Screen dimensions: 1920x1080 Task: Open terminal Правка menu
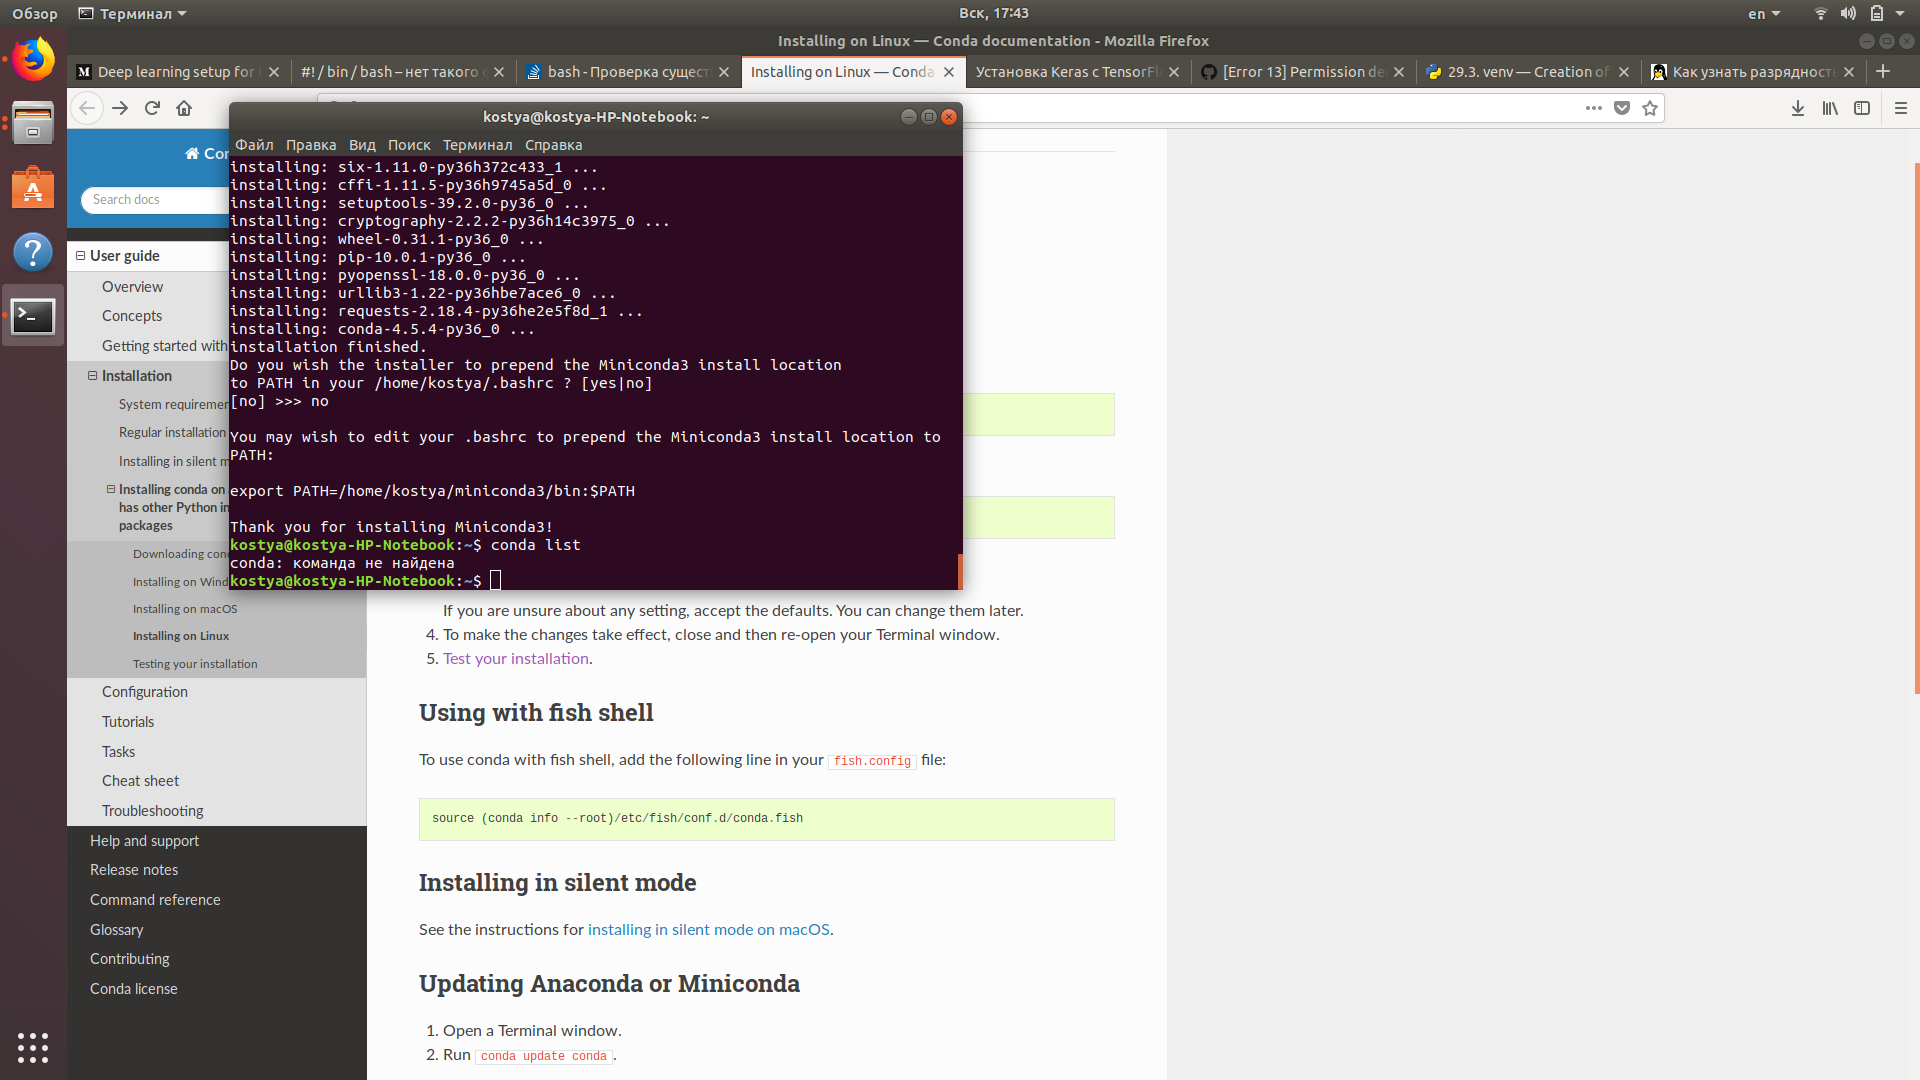coord(311,145)
